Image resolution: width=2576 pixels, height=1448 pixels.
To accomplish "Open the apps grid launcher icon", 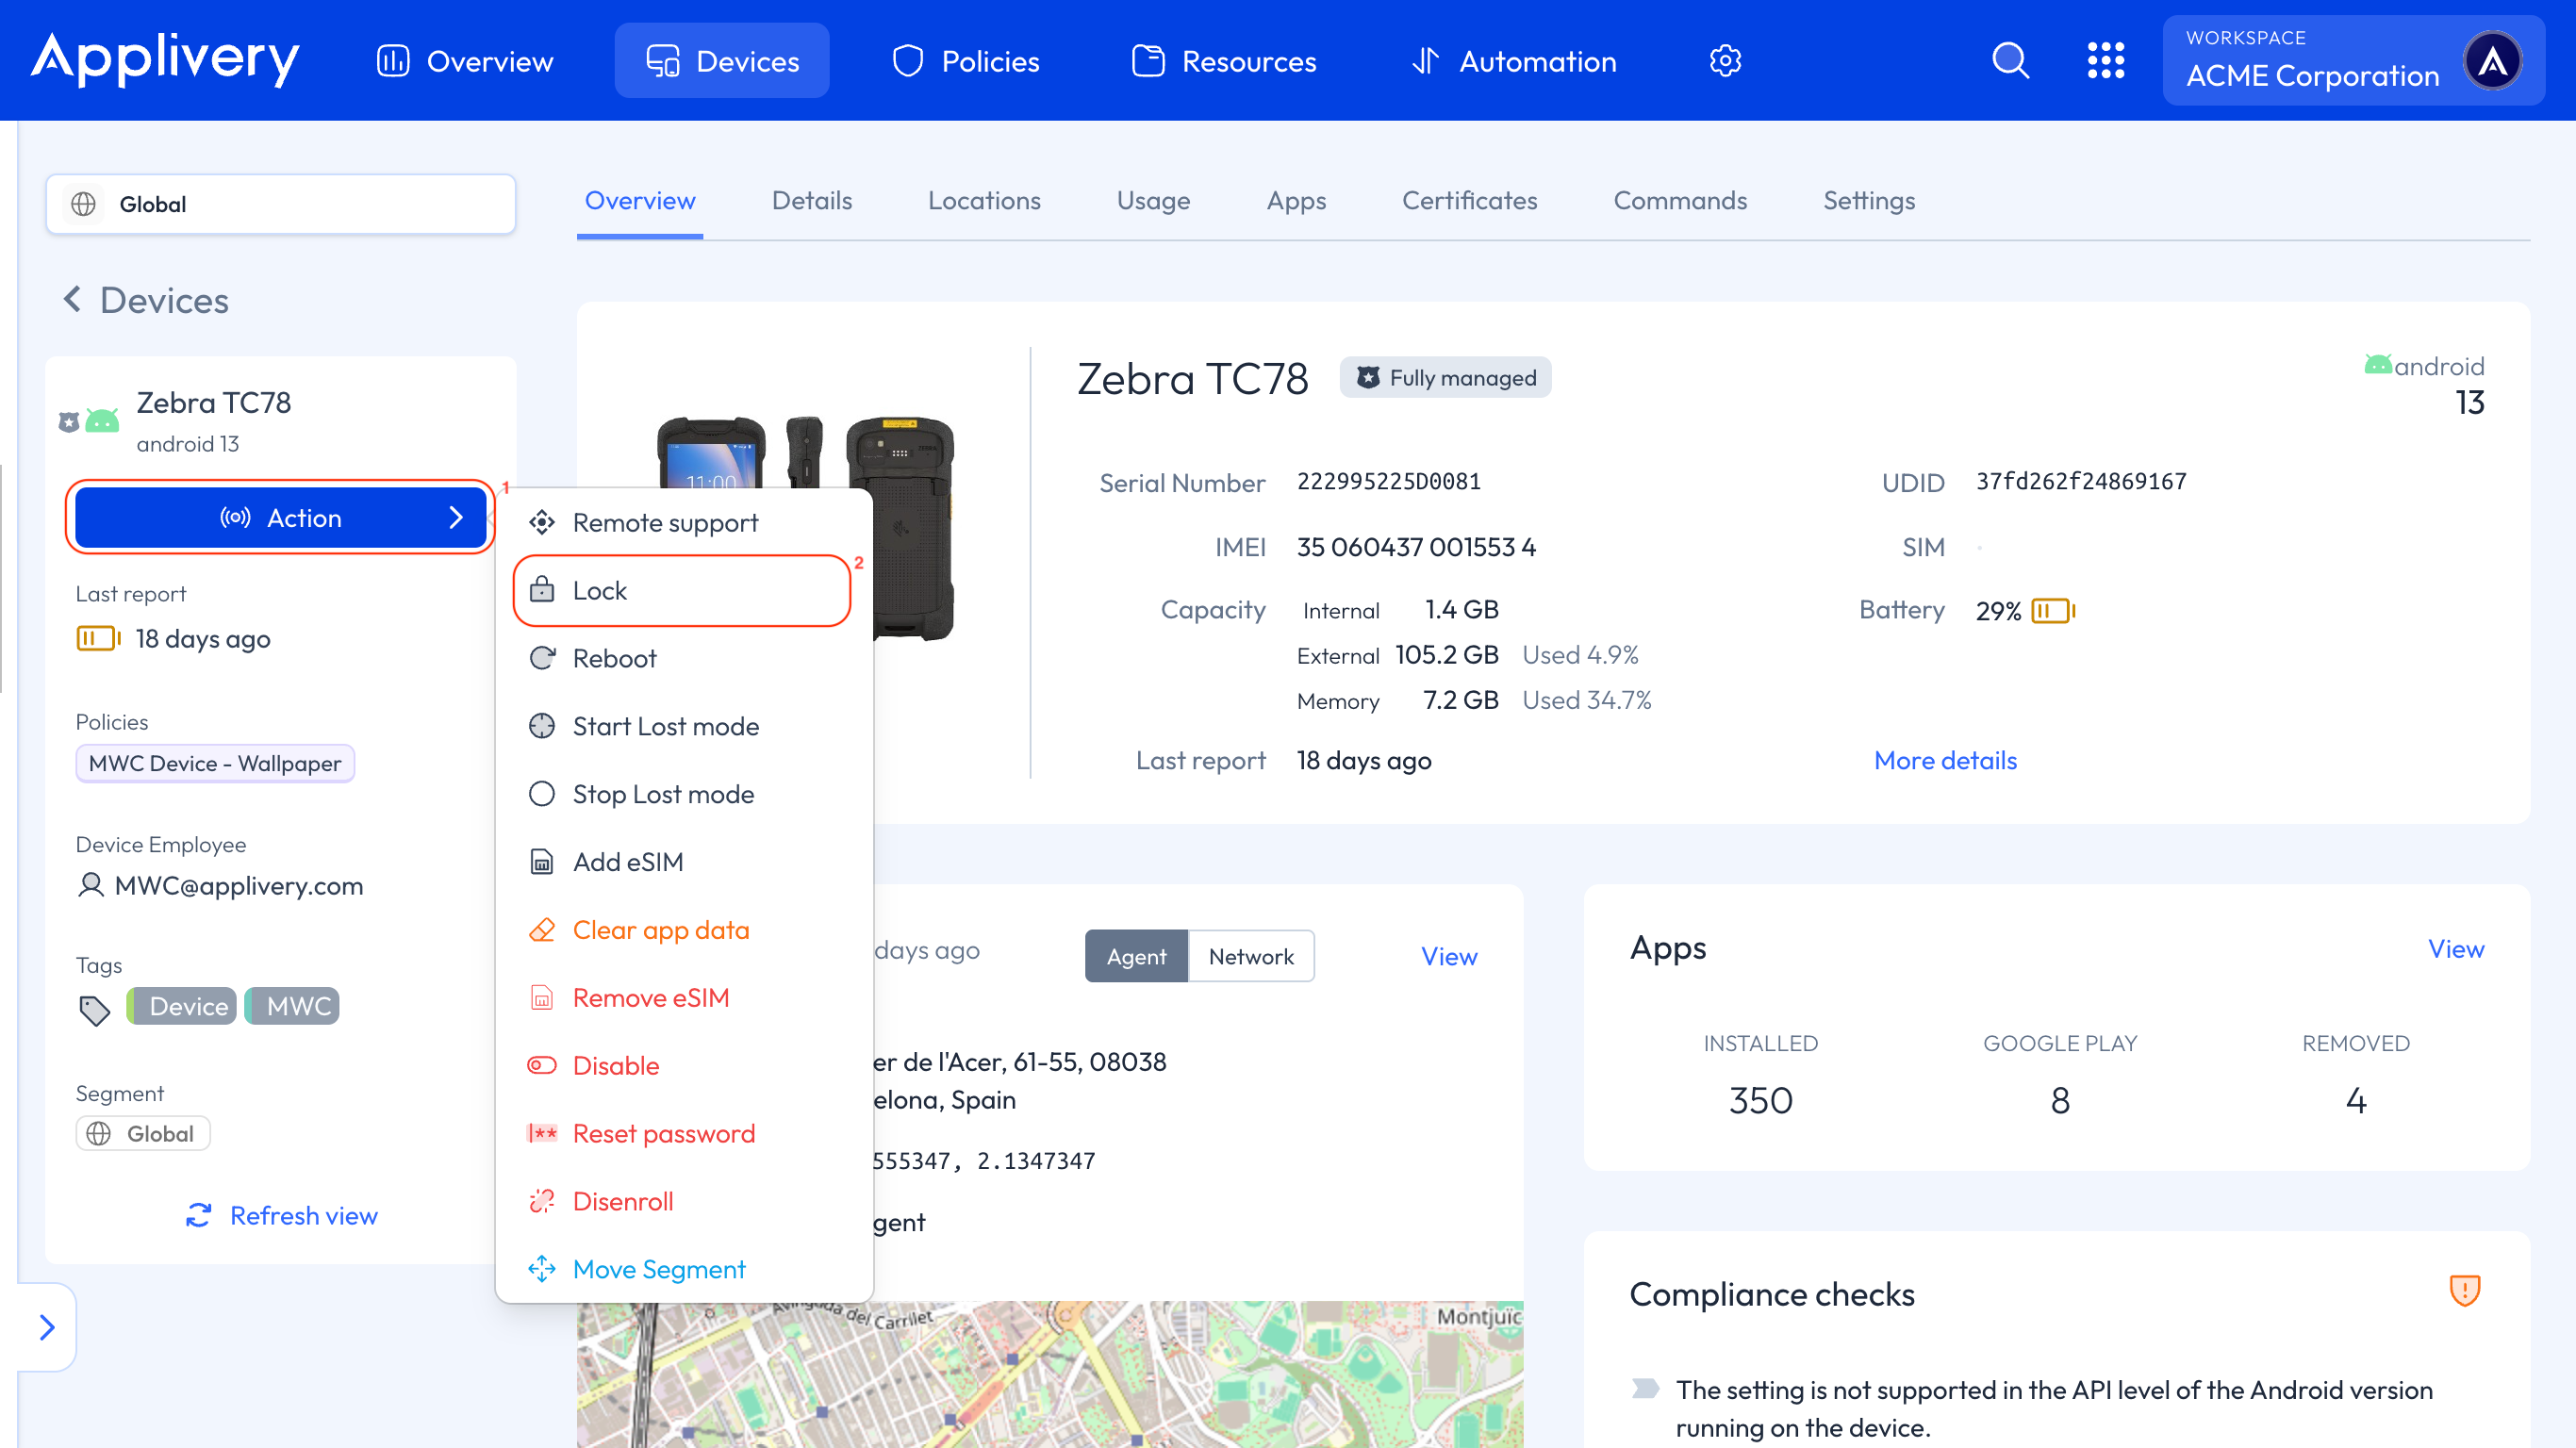I will click(x=2105, y=61).
